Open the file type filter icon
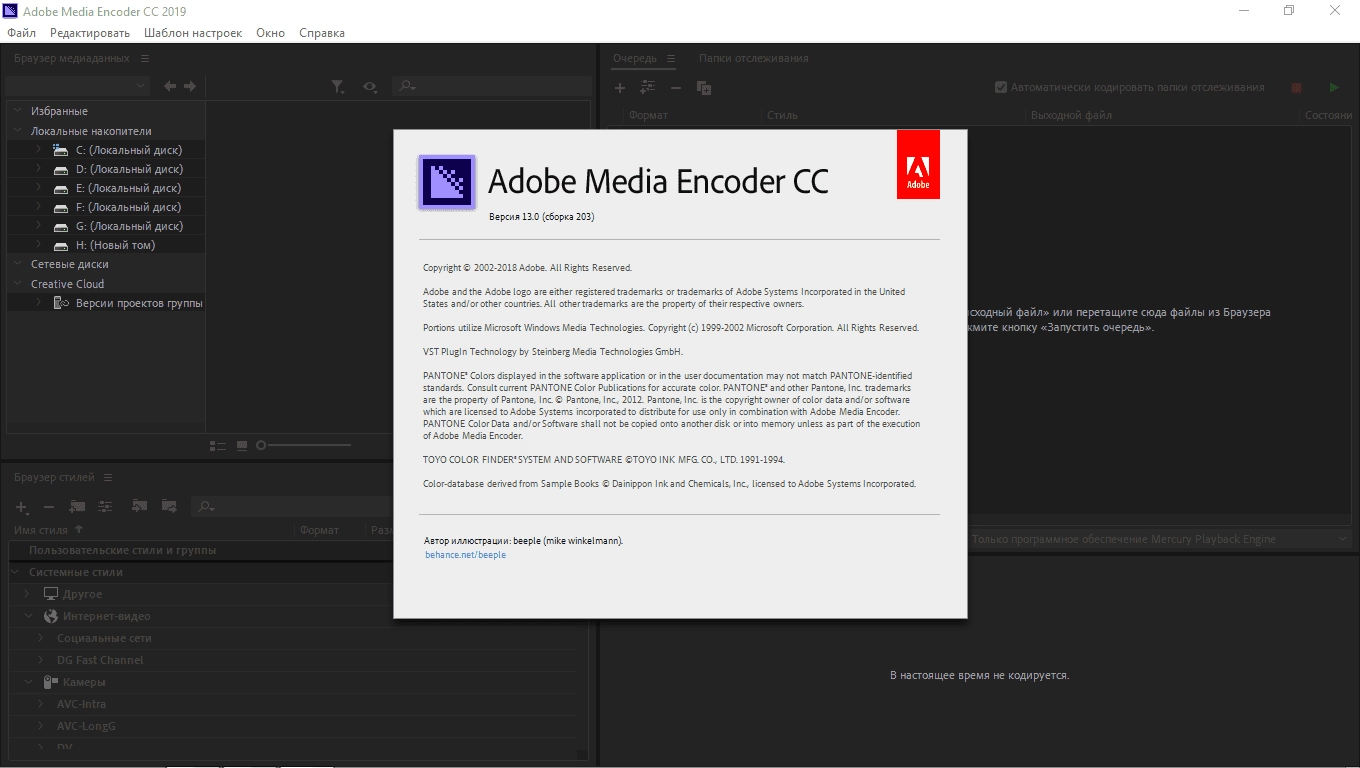This screenshot has width=1360, height=768. pos(338,87)
